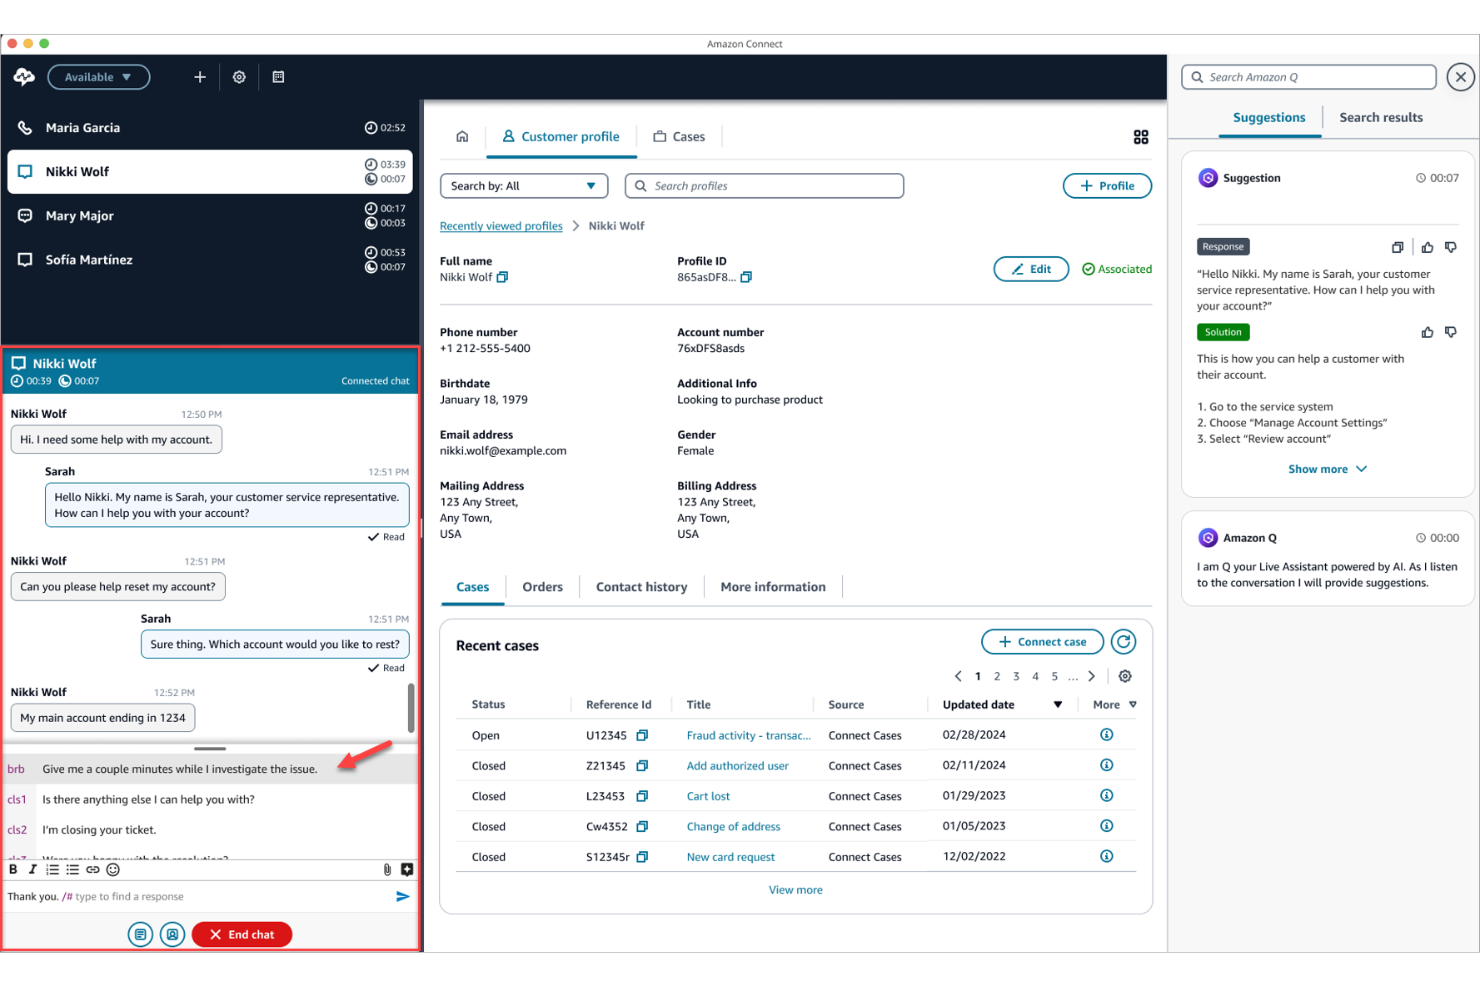Insert a link using the chain icon

(x=93, y=869)
